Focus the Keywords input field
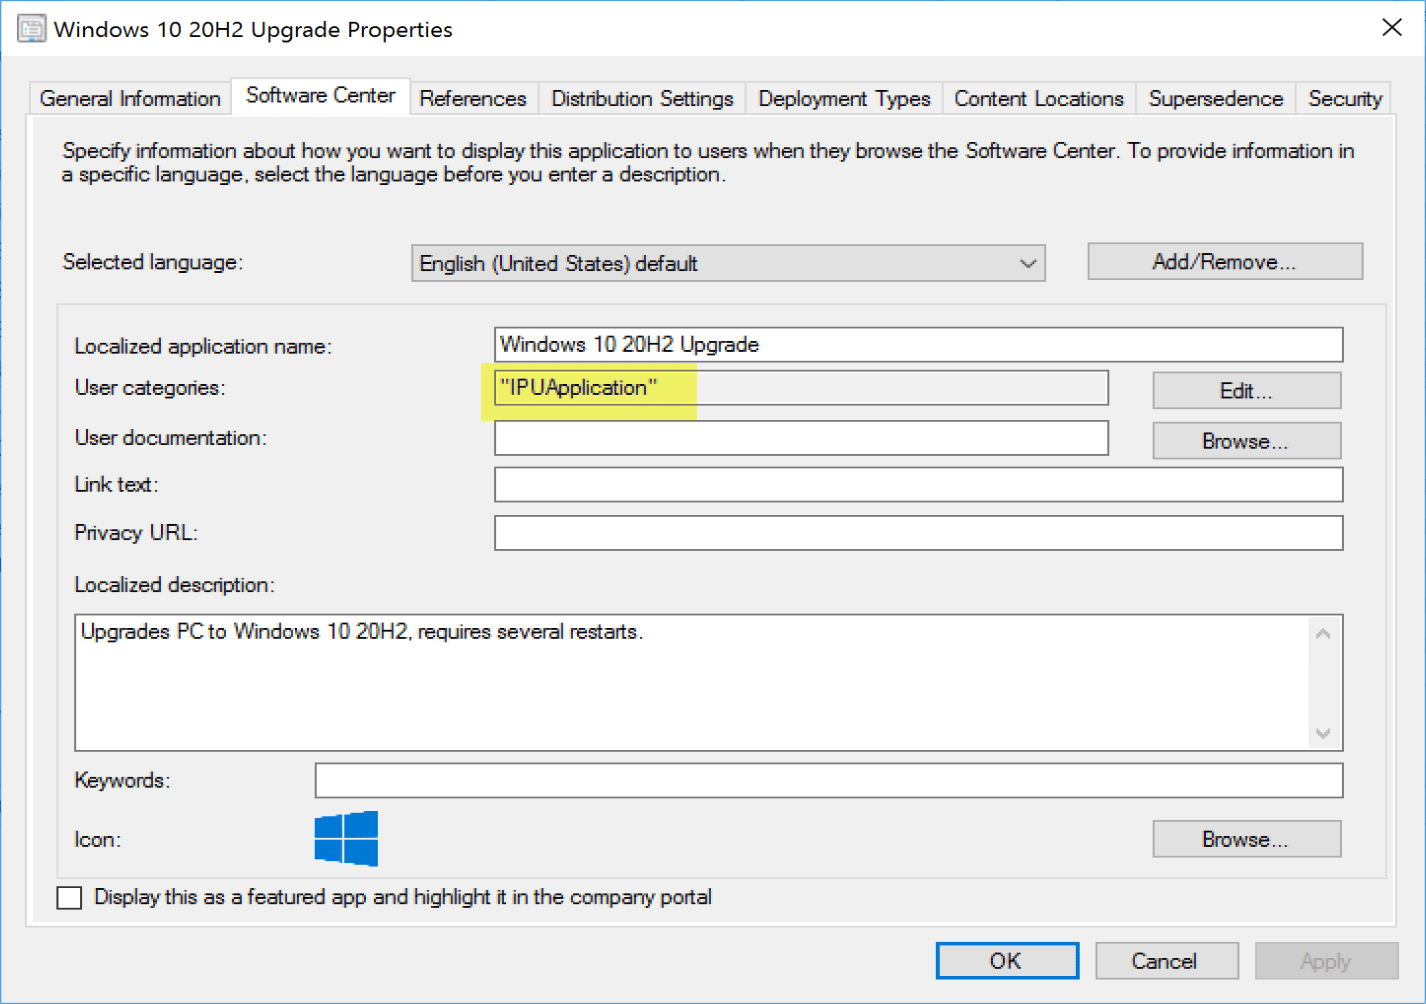Image resolution: width=1426 pixels, height=1004 pixels. coord(828,781)
